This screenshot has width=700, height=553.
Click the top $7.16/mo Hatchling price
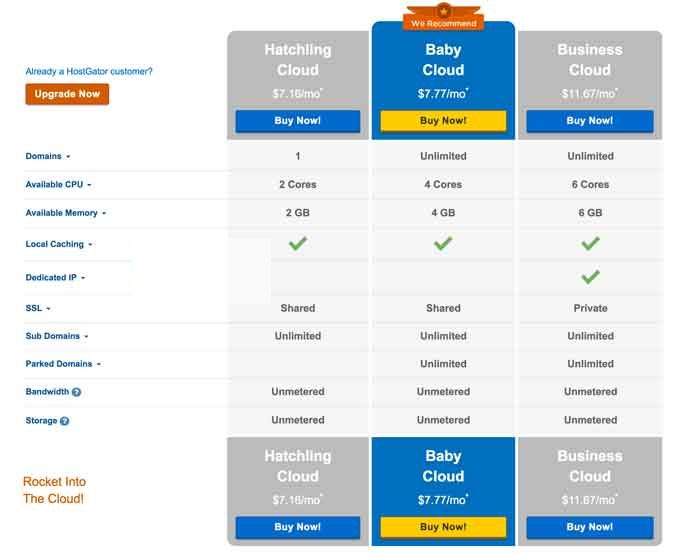(297, 94)
